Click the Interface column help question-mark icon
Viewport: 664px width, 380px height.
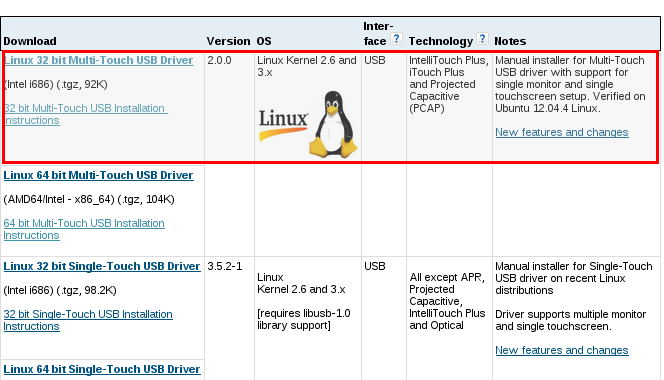click(x=396, y=39)
